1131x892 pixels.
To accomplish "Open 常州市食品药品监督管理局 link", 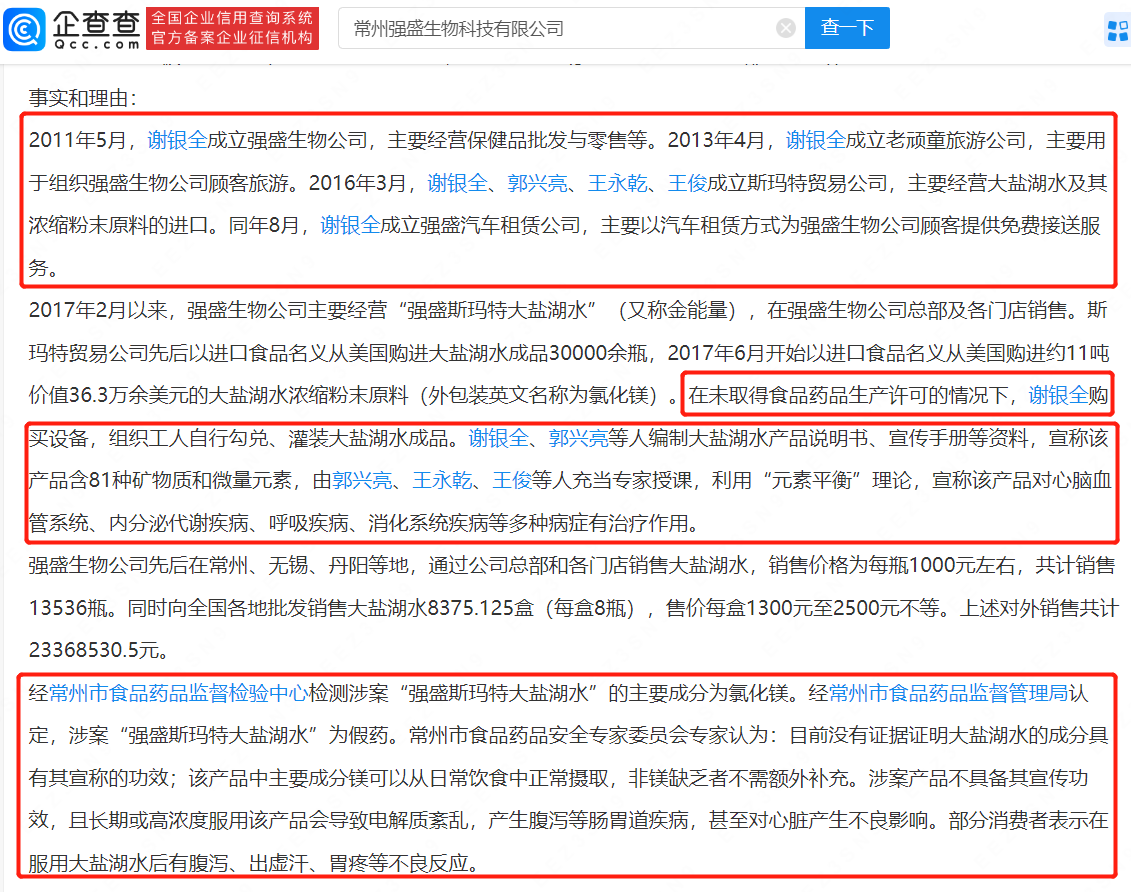I will tap(949, 693).
